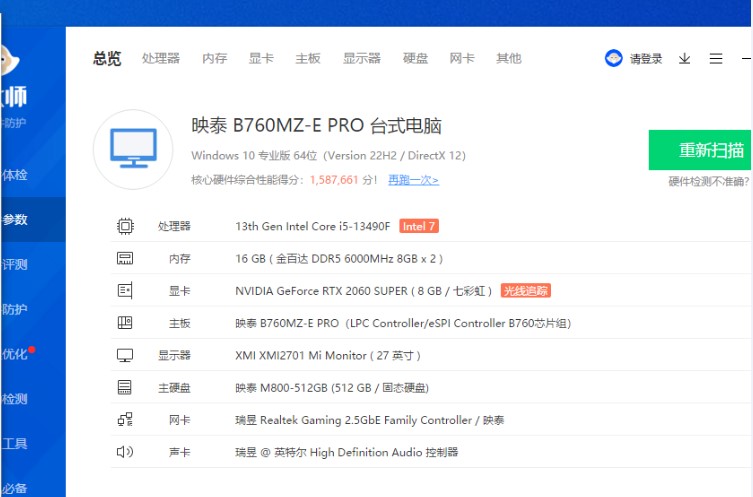
Task: Click the main hard disk icon
Action: pyautogui.click(x=125, y=387)
